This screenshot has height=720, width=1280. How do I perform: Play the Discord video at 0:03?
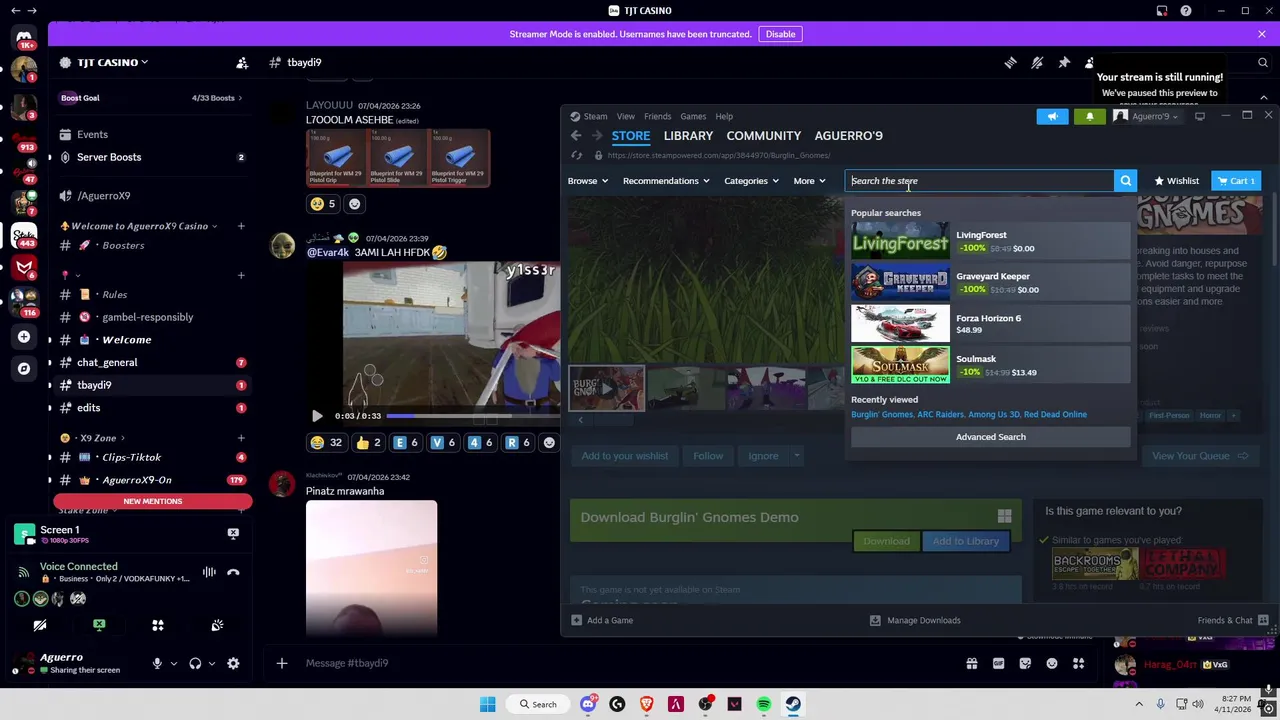[x=317, y=415]
